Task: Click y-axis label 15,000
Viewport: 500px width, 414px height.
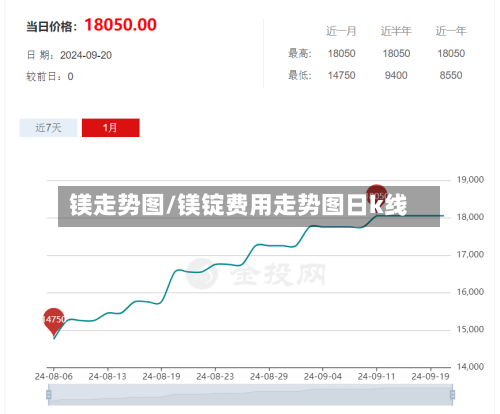Action: [x=470, y=329]
